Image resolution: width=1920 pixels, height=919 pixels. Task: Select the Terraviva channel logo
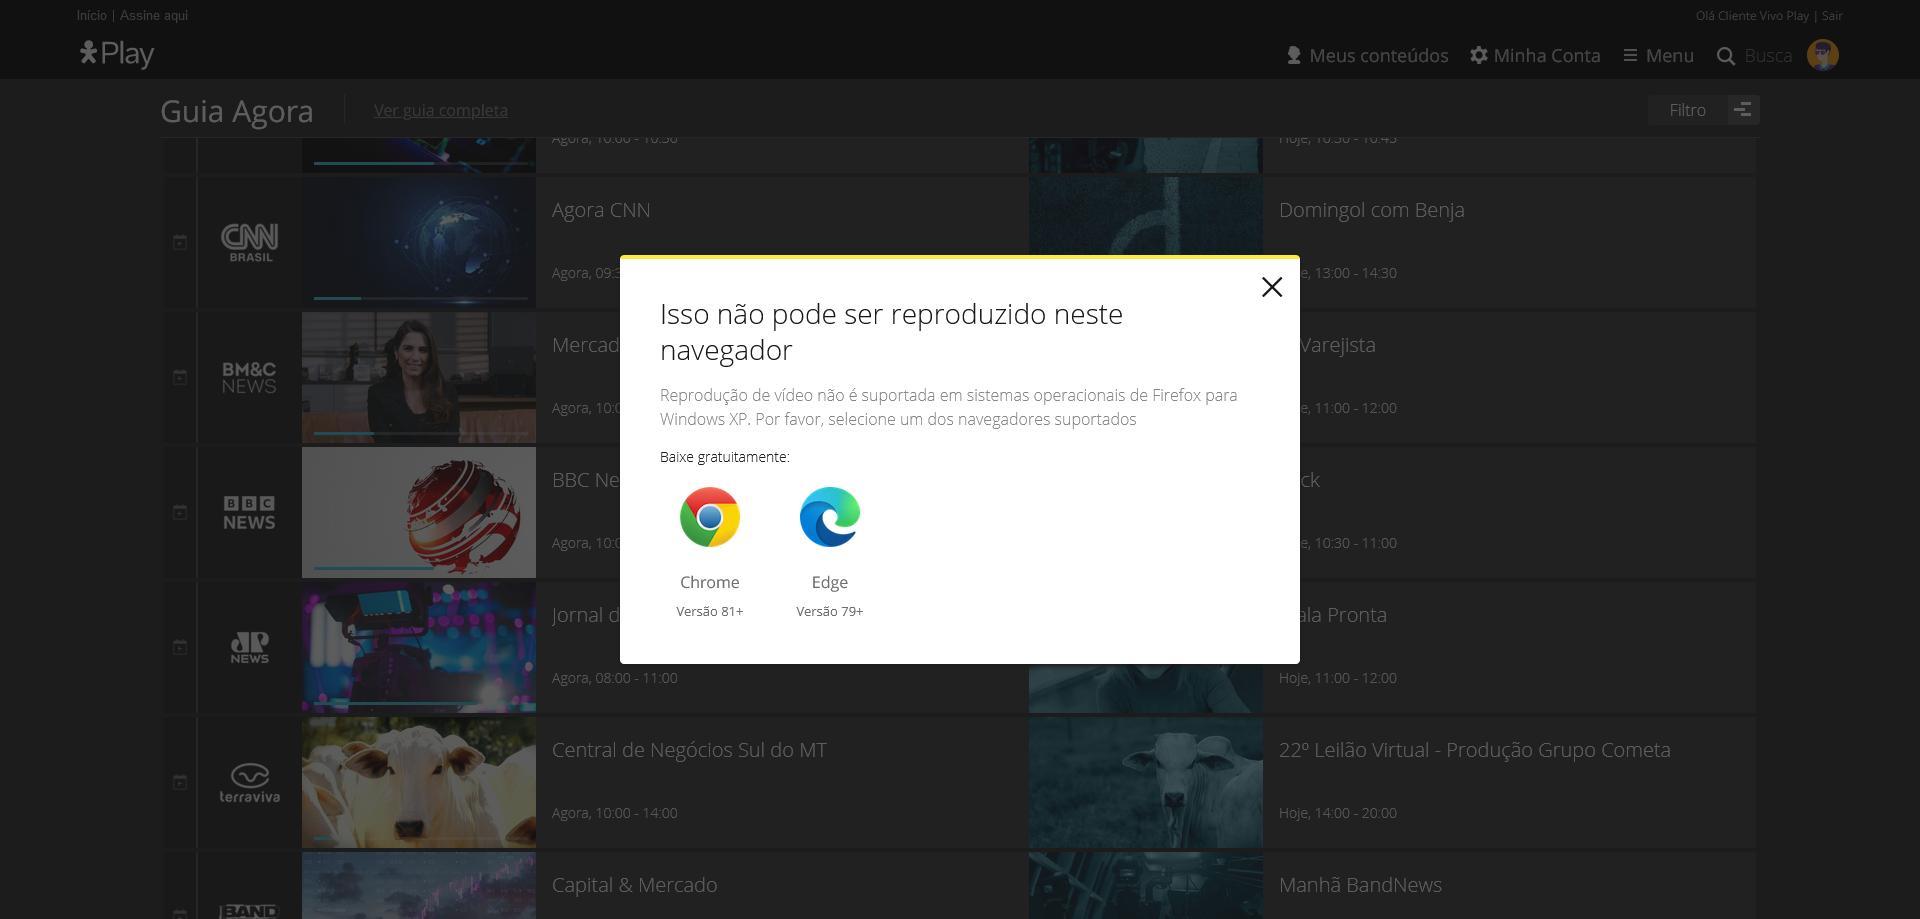(x=249, y=783)
